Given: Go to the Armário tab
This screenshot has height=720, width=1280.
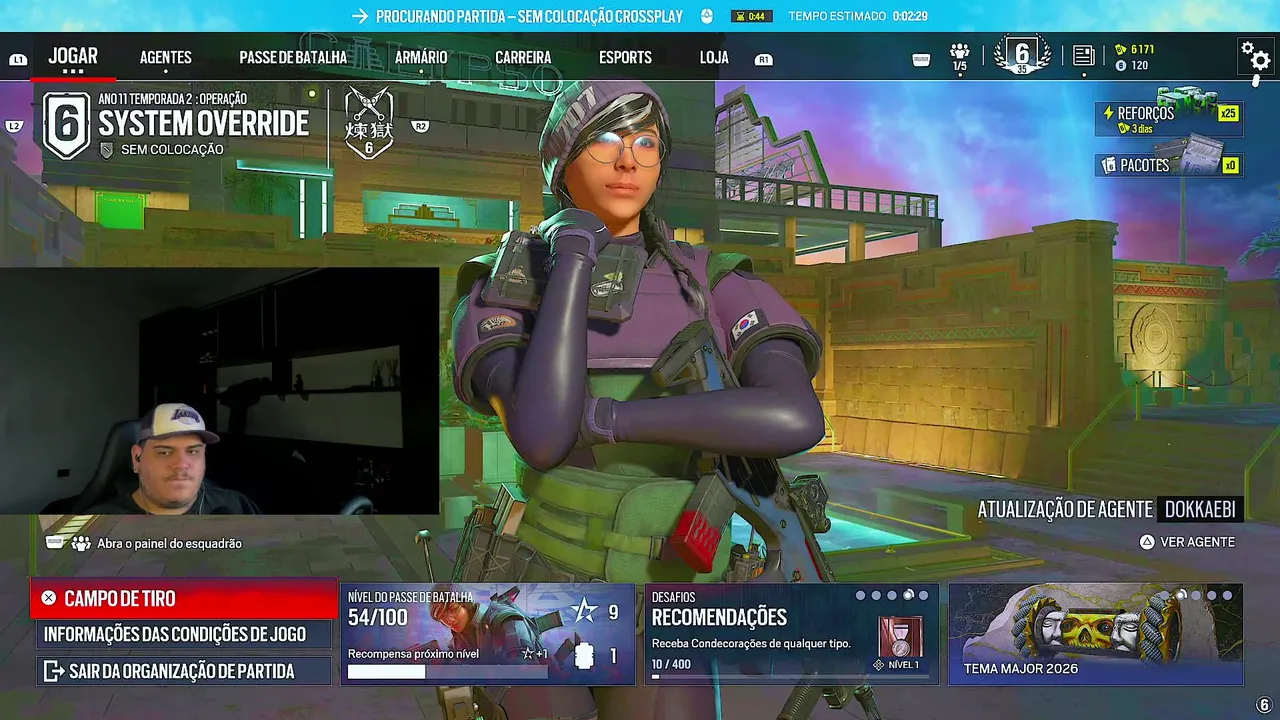Looking at the screenshot, I should coord(421,58).
